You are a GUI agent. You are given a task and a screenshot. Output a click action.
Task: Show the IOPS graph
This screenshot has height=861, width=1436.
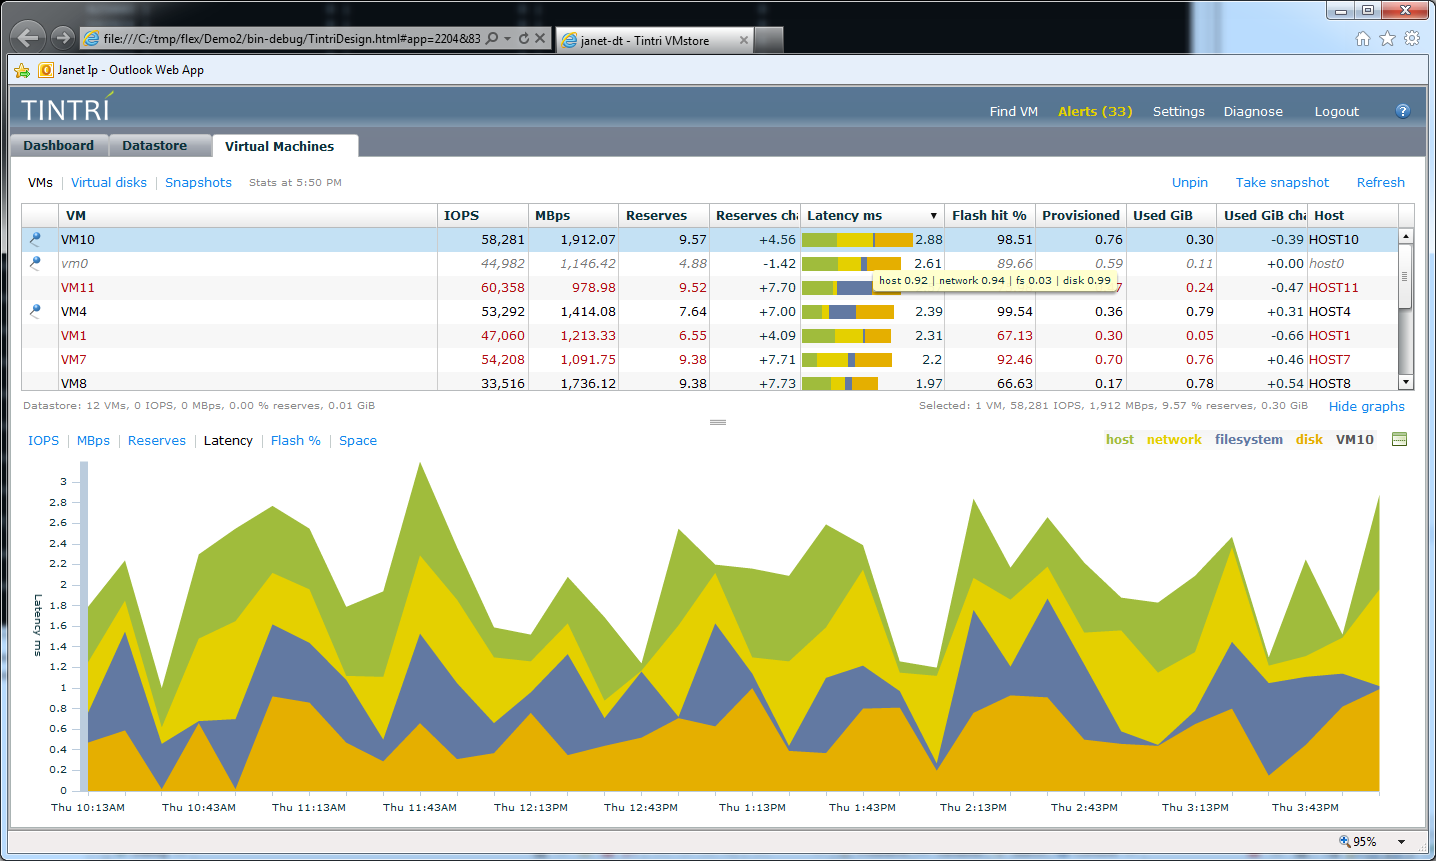coord(43,440)
